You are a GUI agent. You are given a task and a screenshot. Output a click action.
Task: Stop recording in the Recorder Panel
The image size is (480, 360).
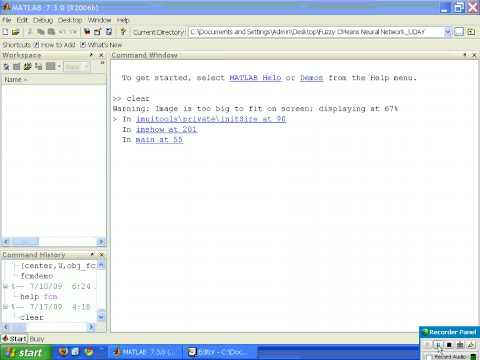[449, 345]
